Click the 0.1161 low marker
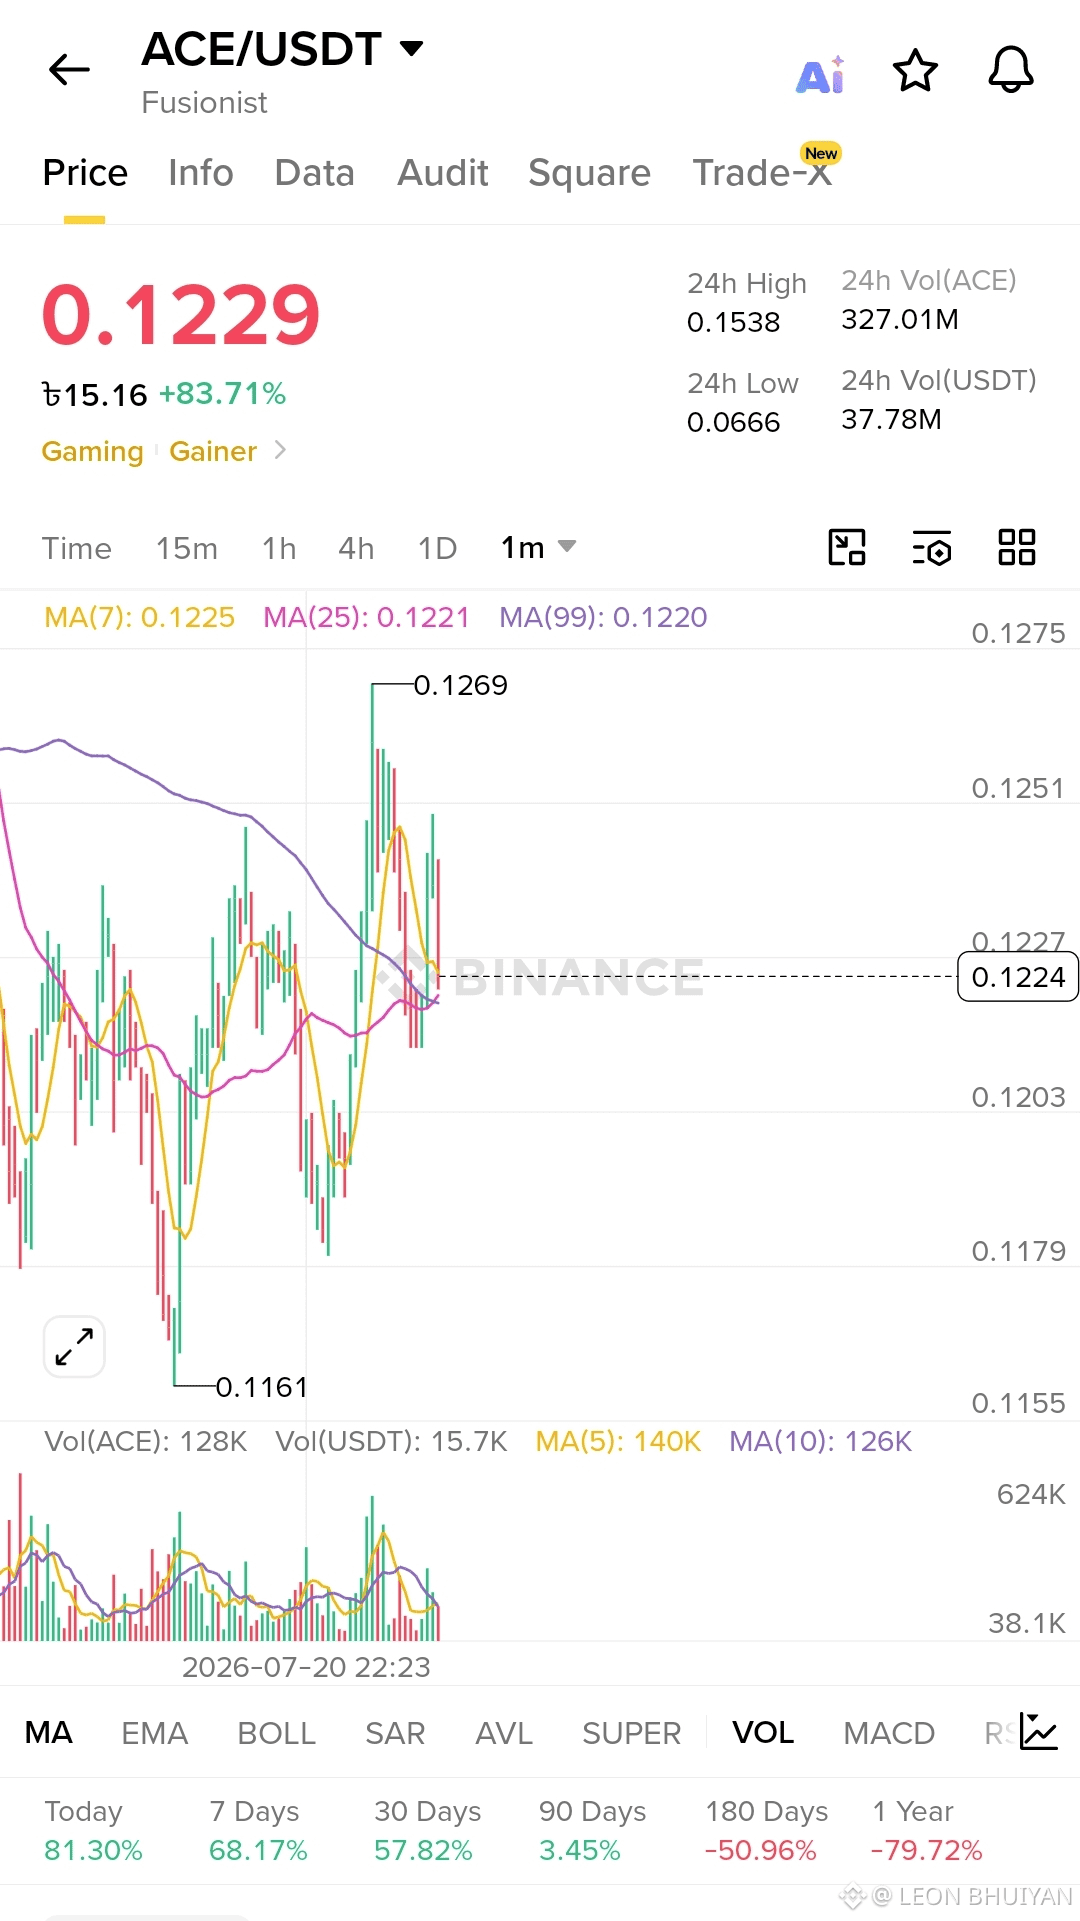The image size is (1080, 1921). pos(262,1387)
